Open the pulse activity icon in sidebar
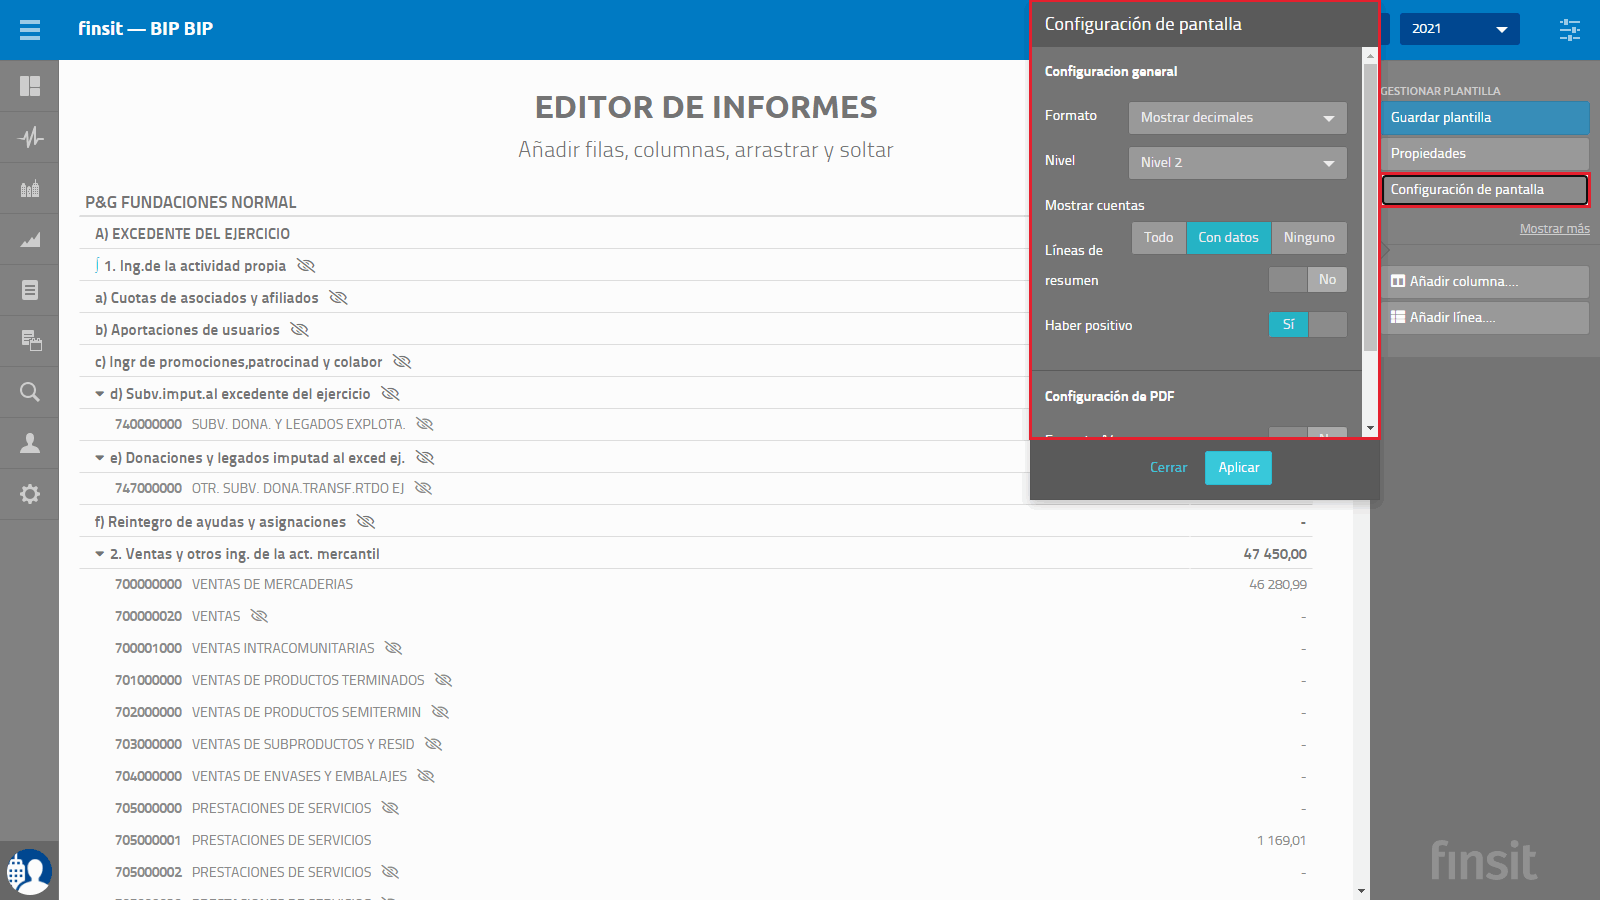1600x900 pixels. coord(30,137)
